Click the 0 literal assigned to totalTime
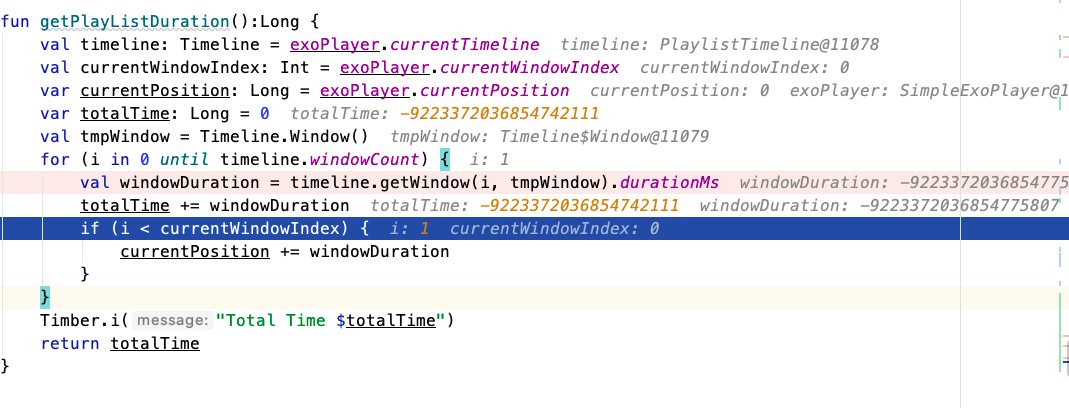The height and width of the screenshot is (408, 1069). click(265, 113)
